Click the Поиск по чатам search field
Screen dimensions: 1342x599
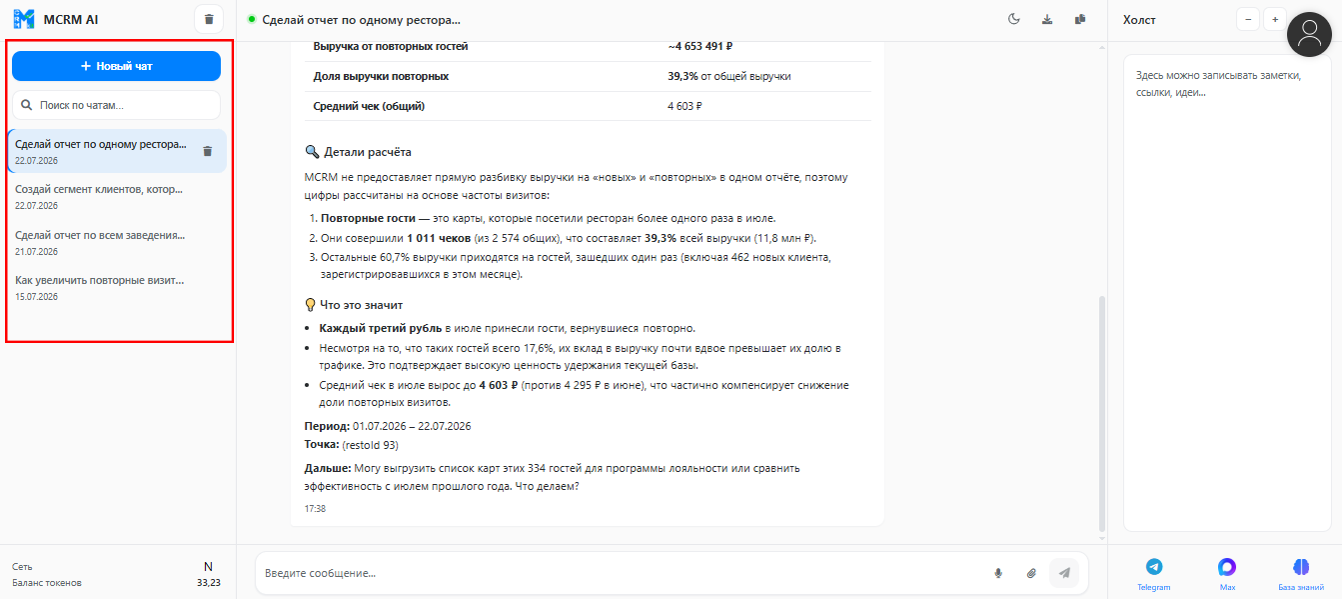click(116, 105)
